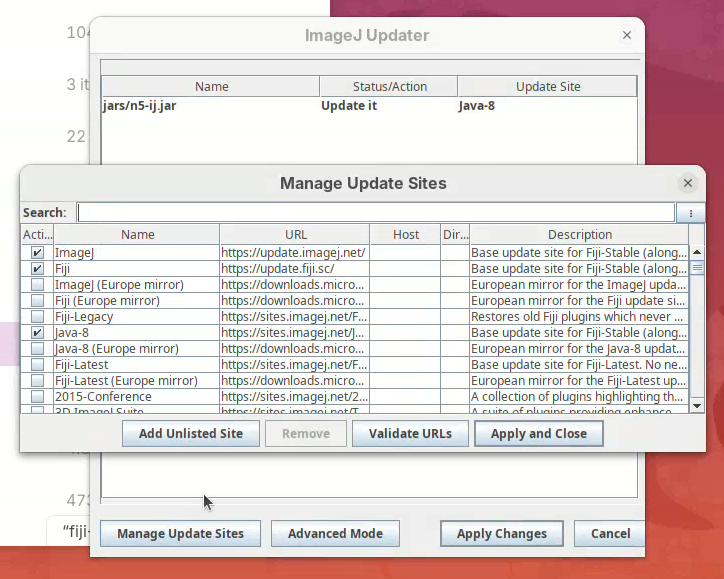
Task: Uncheck the ImageJ update site checkbox
Action: (37, 253)
